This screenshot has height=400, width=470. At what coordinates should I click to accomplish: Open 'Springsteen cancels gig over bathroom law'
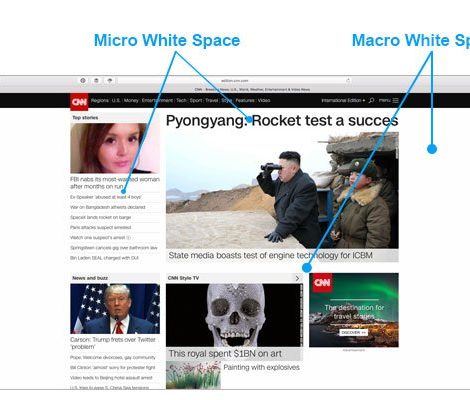tap(114, 248)
